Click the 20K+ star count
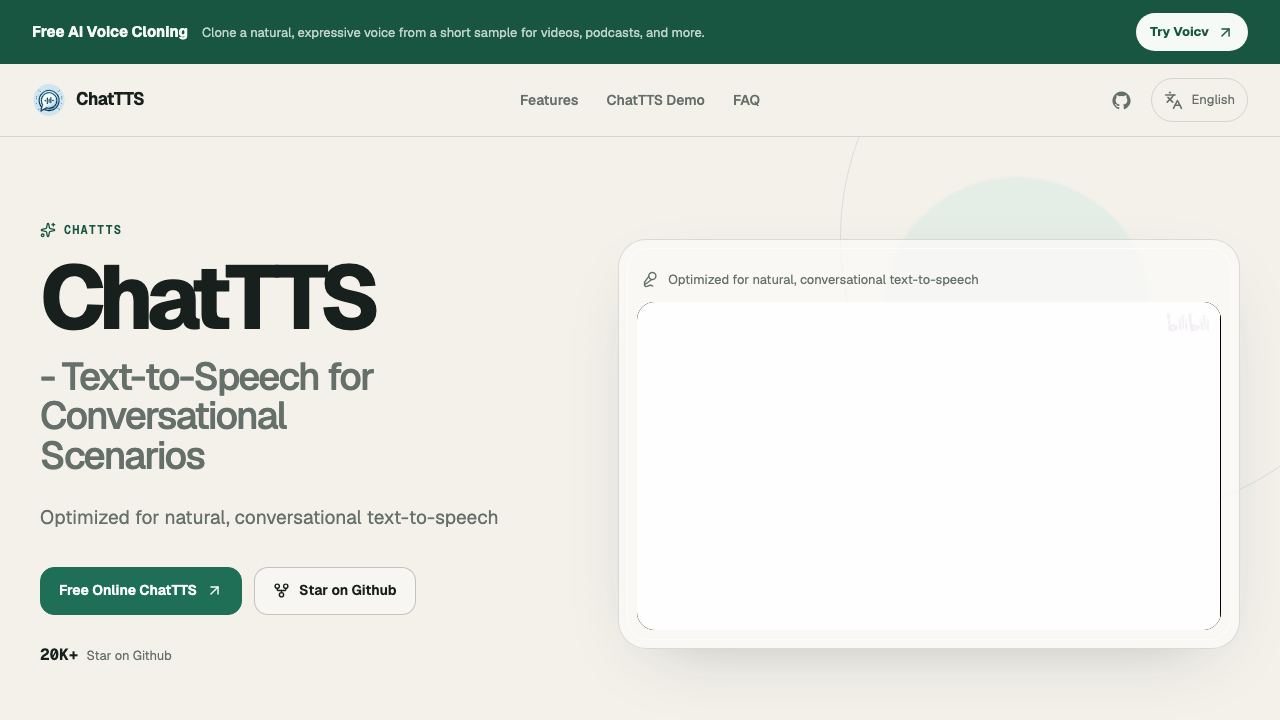1280x720 pixels. click(x=59, y=655)
